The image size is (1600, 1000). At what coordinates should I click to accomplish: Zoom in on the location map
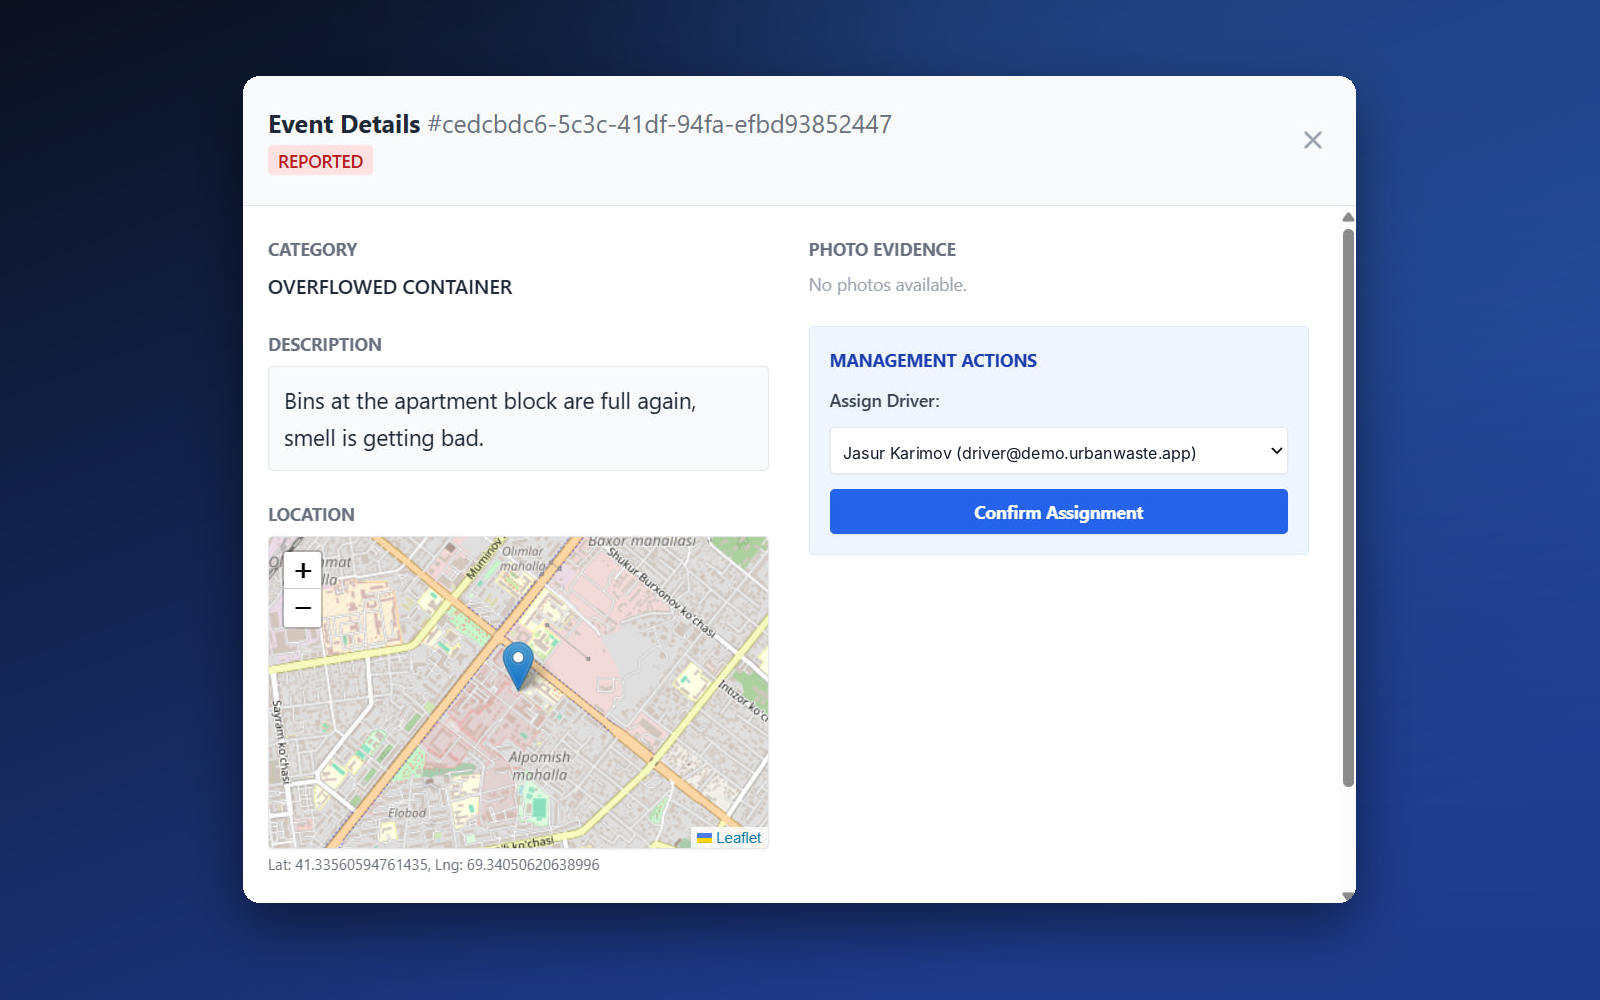click(303, 571)
